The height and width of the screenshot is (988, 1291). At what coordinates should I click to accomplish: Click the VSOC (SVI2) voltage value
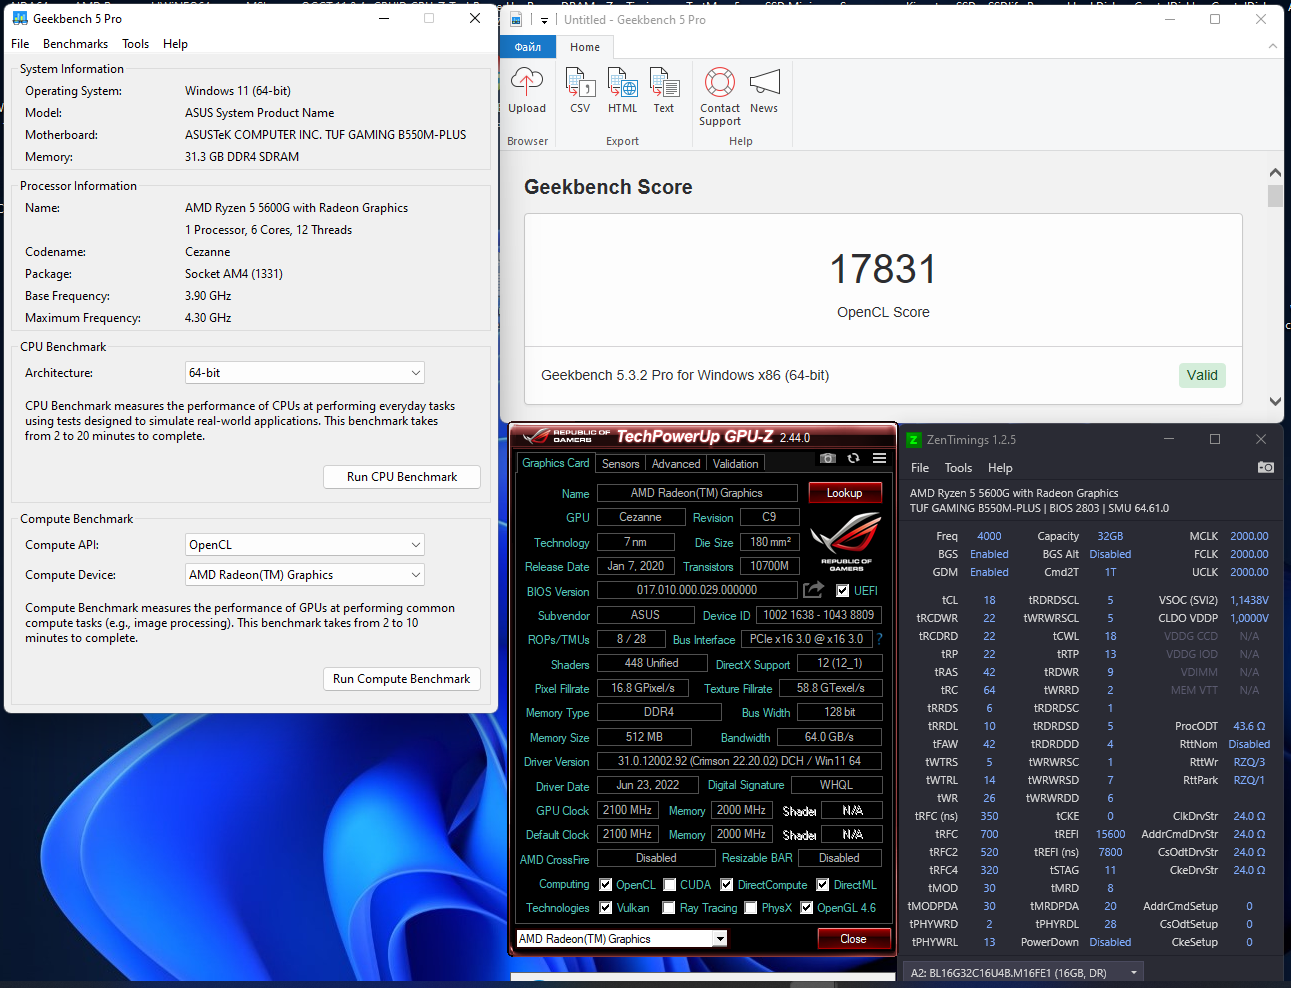[x=1249, y=600]
